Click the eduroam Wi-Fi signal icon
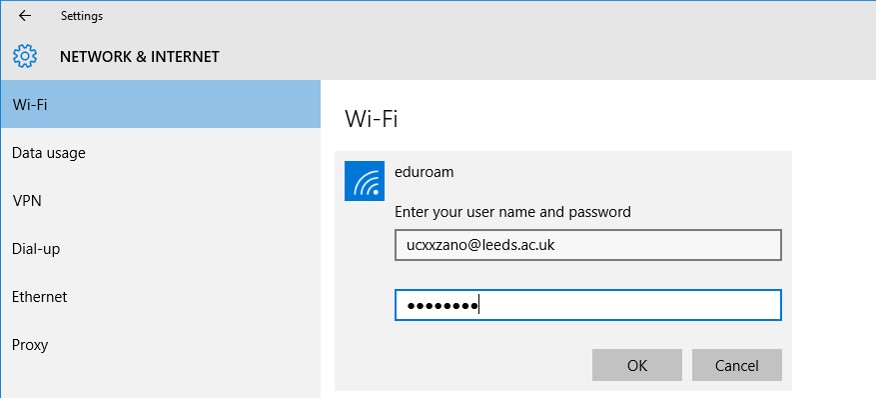This screenshot has height=398, width=876. point(364,181)
